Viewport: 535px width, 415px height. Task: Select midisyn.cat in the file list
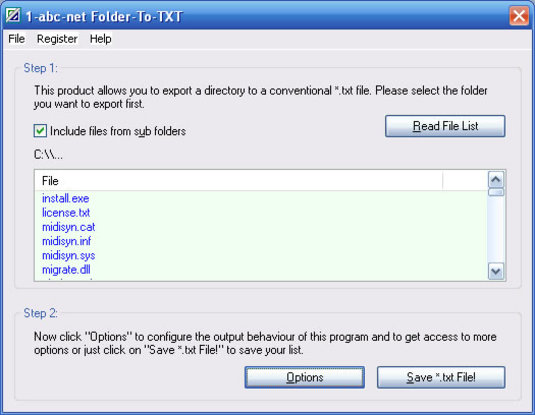[69, 227]
